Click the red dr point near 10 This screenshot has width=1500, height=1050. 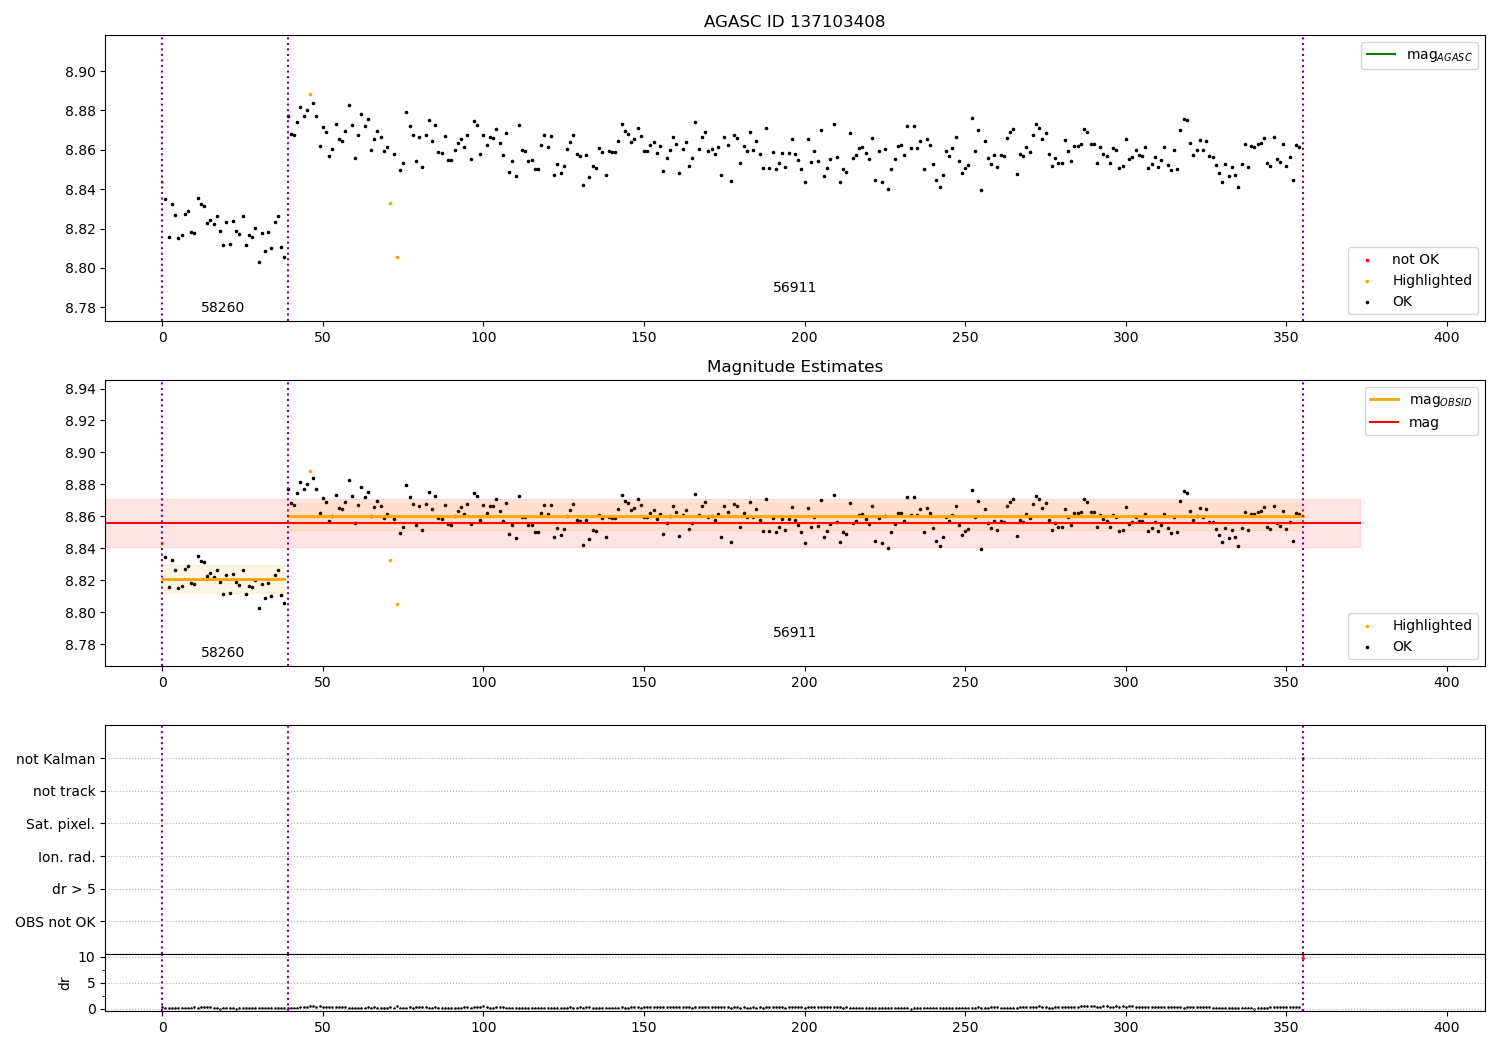click(1302, 959)
